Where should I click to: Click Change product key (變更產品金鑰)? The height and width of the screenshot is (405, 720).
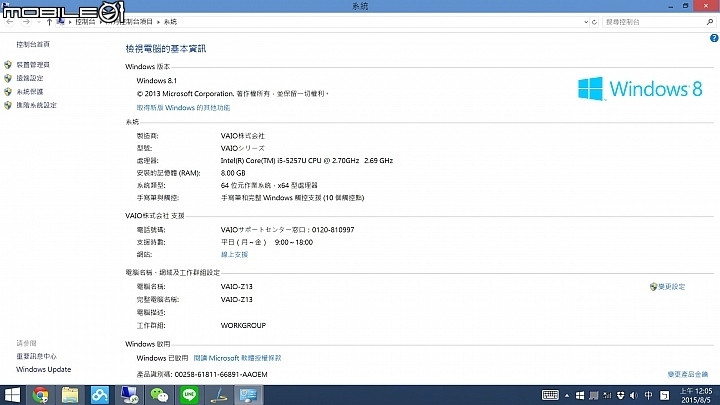[x=688, y=374]
